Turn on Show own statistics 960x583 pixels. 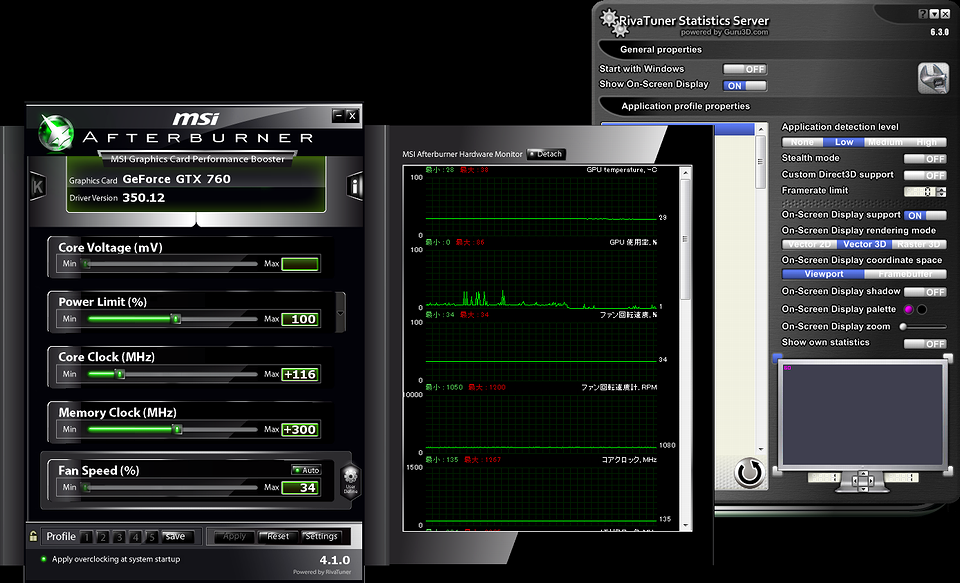coord(925,344)
